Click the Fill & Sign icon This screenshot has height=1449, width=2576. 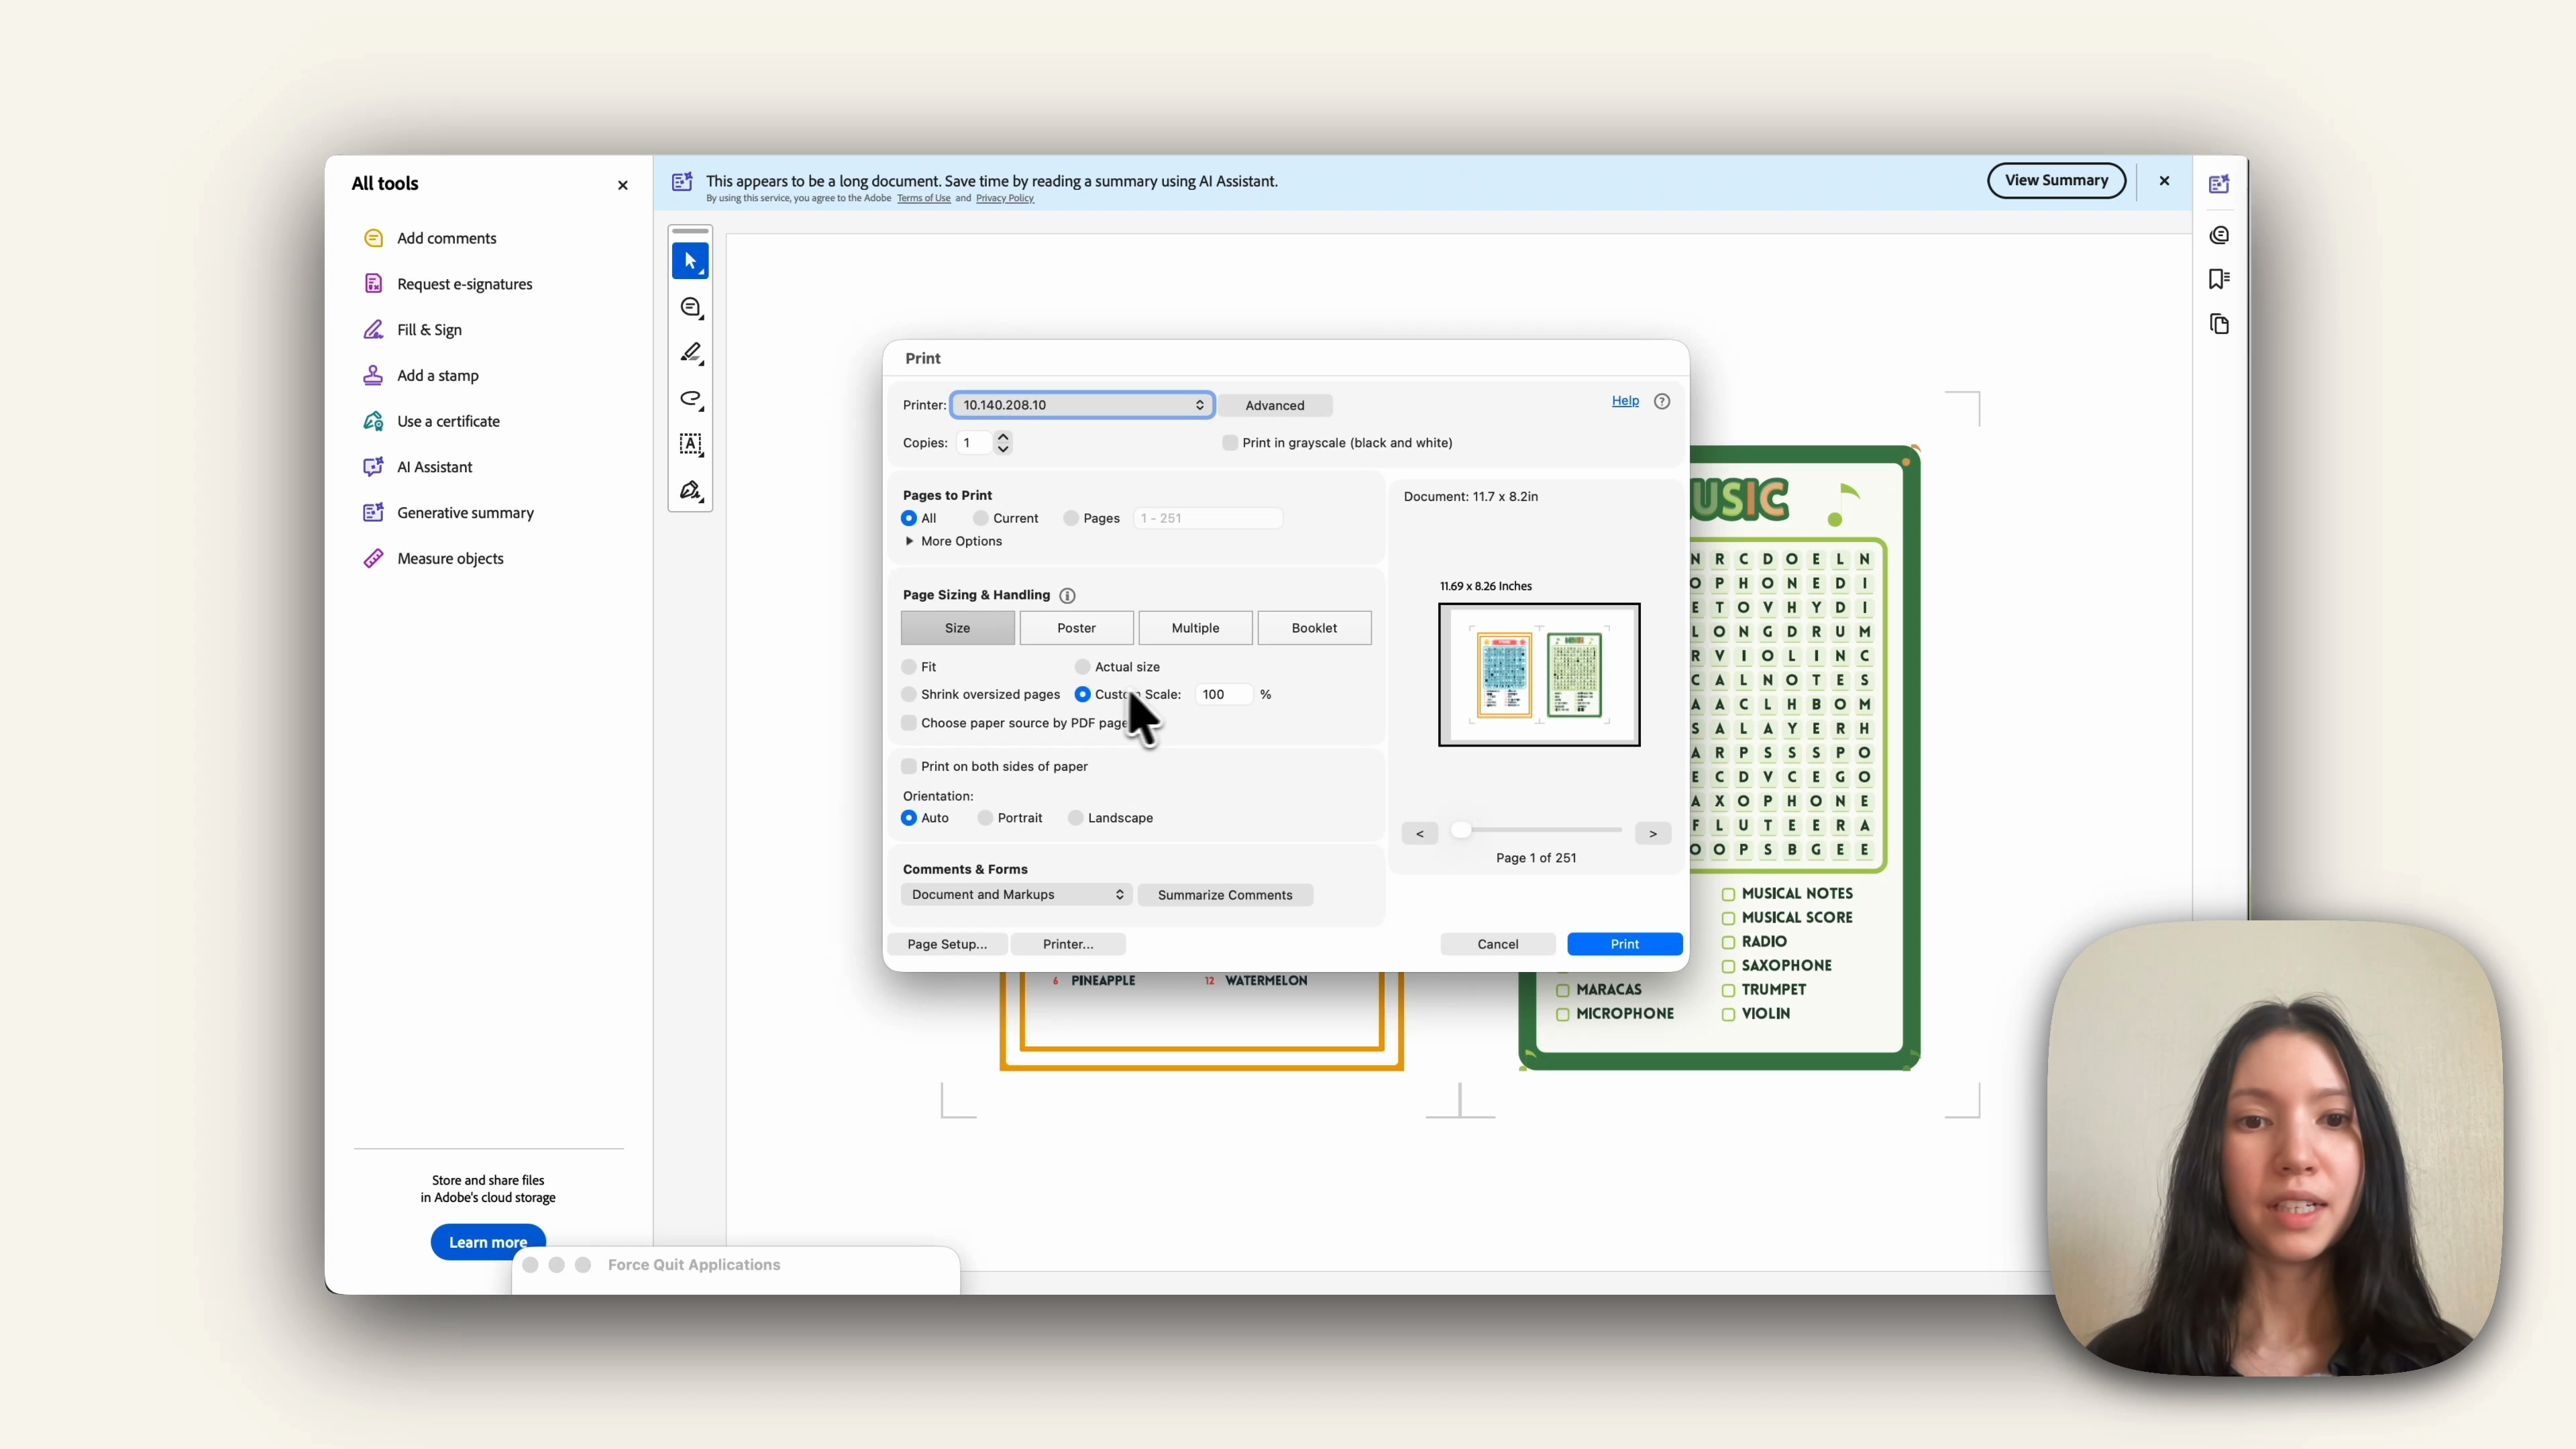tap(373, 329)
